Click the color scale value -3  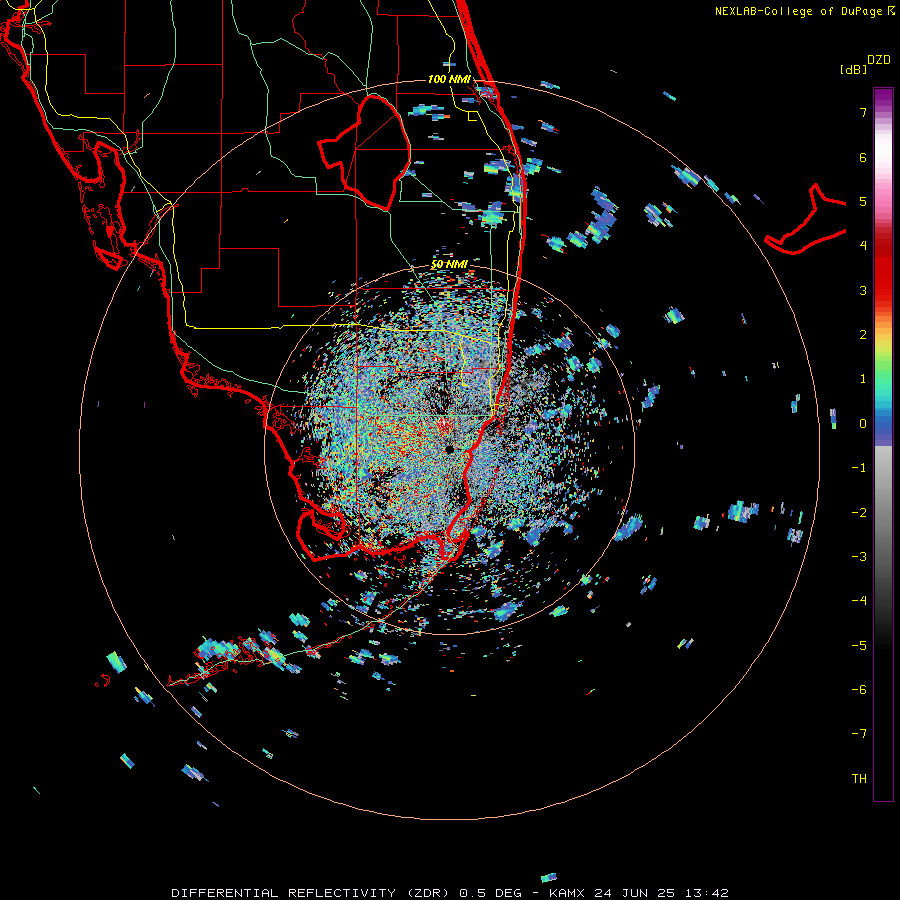pyautogui.click(x=859, y=557)
